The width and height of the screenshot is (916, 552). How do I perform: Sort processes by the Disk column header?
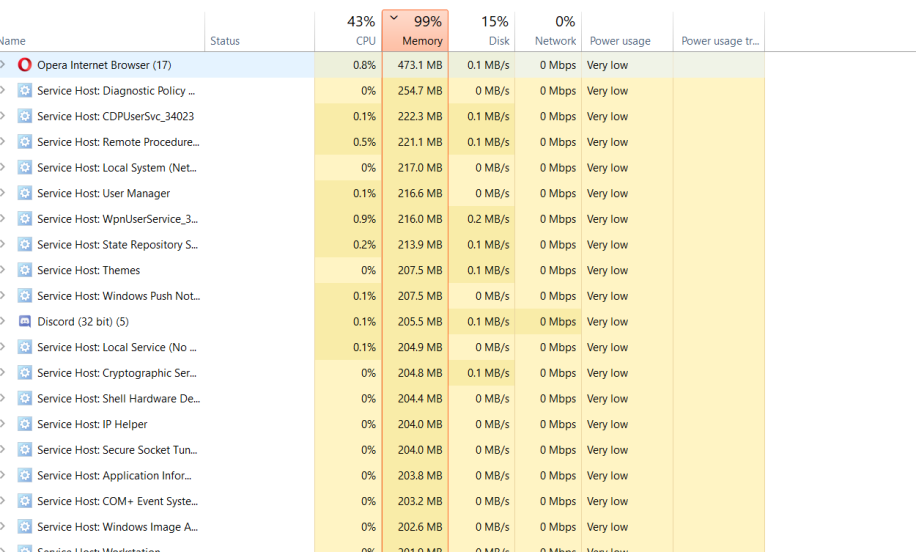click(x=482, y=30)
